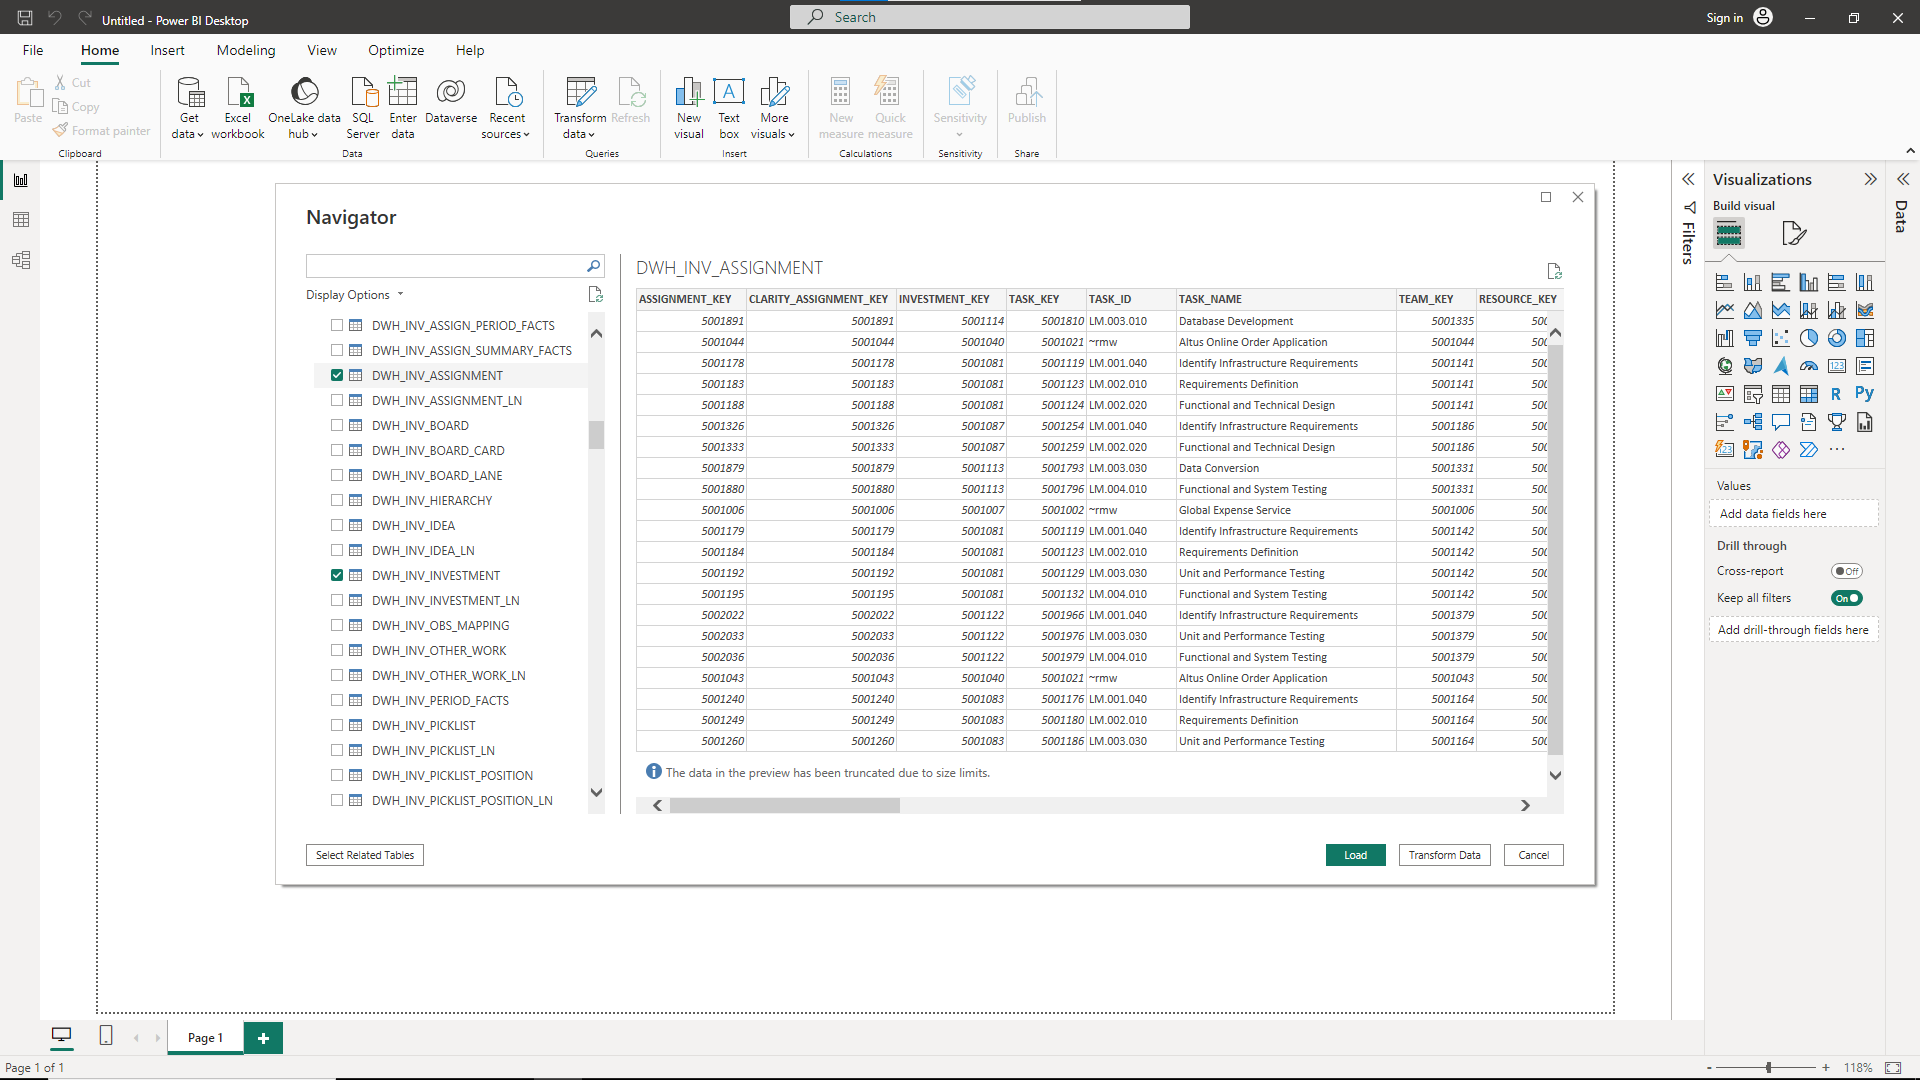Open the View tab
The image size is (1920, 1080).
tap(322, 50)
